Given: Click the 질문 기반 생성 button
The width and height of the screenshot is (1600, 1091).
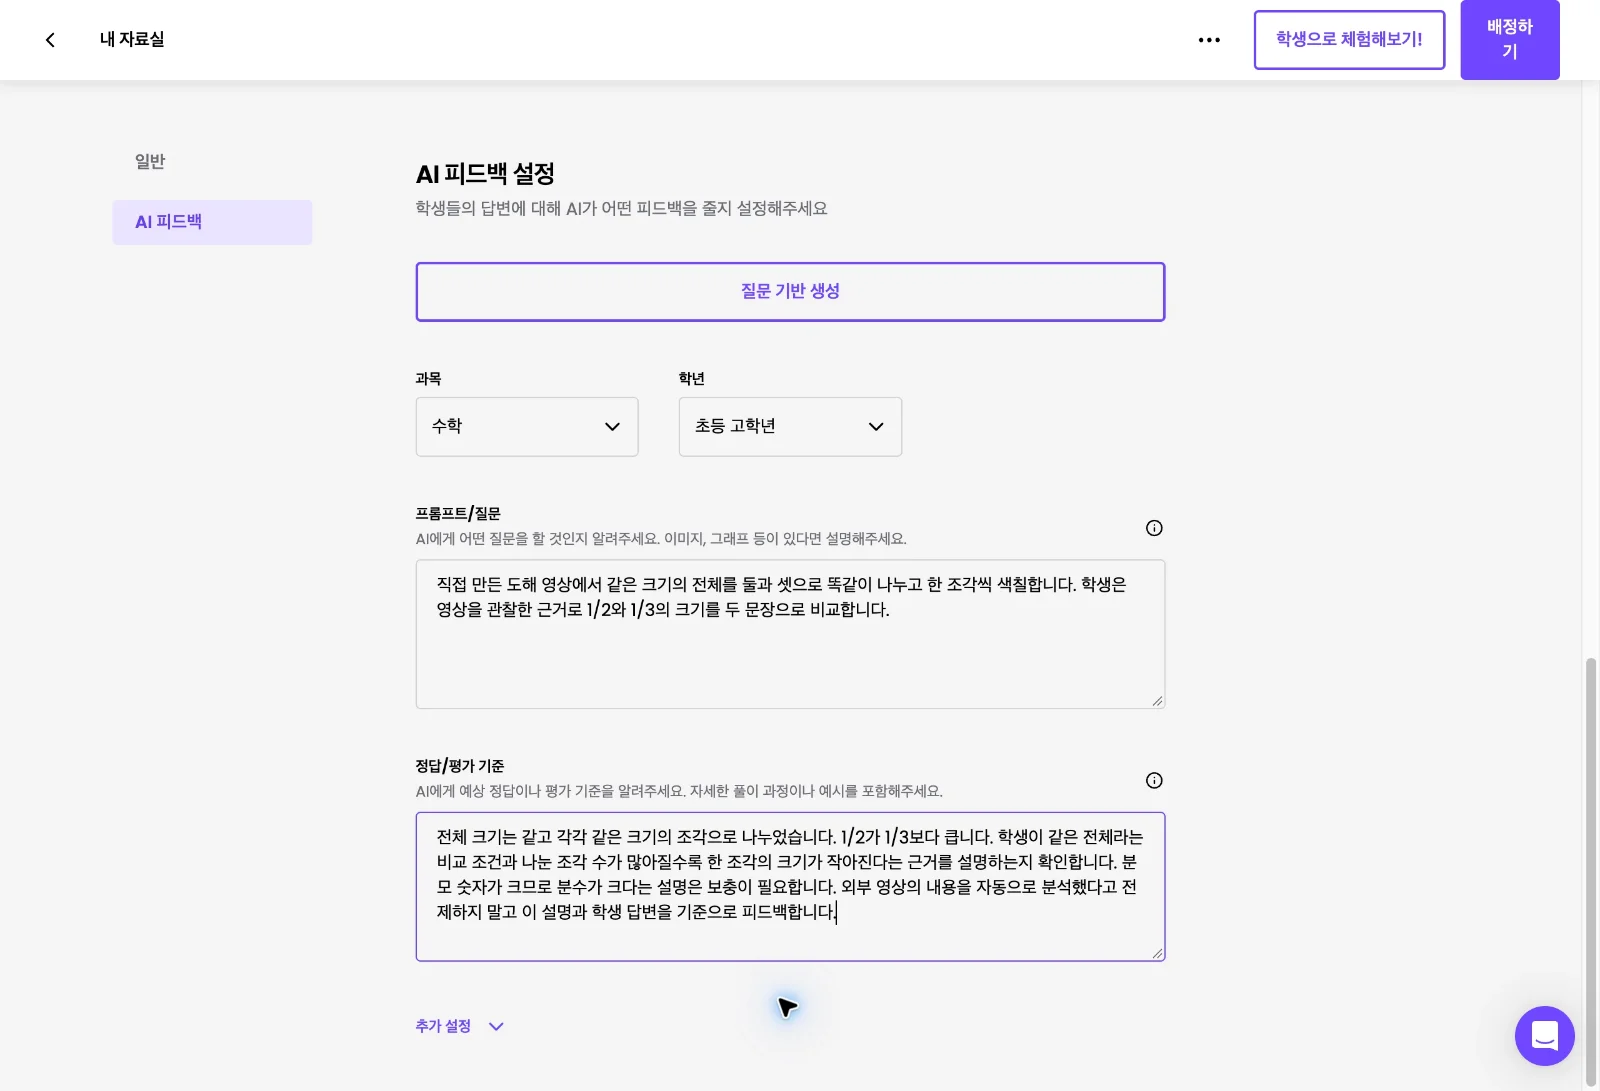Looking at the screenshot, I should (790, 292).
